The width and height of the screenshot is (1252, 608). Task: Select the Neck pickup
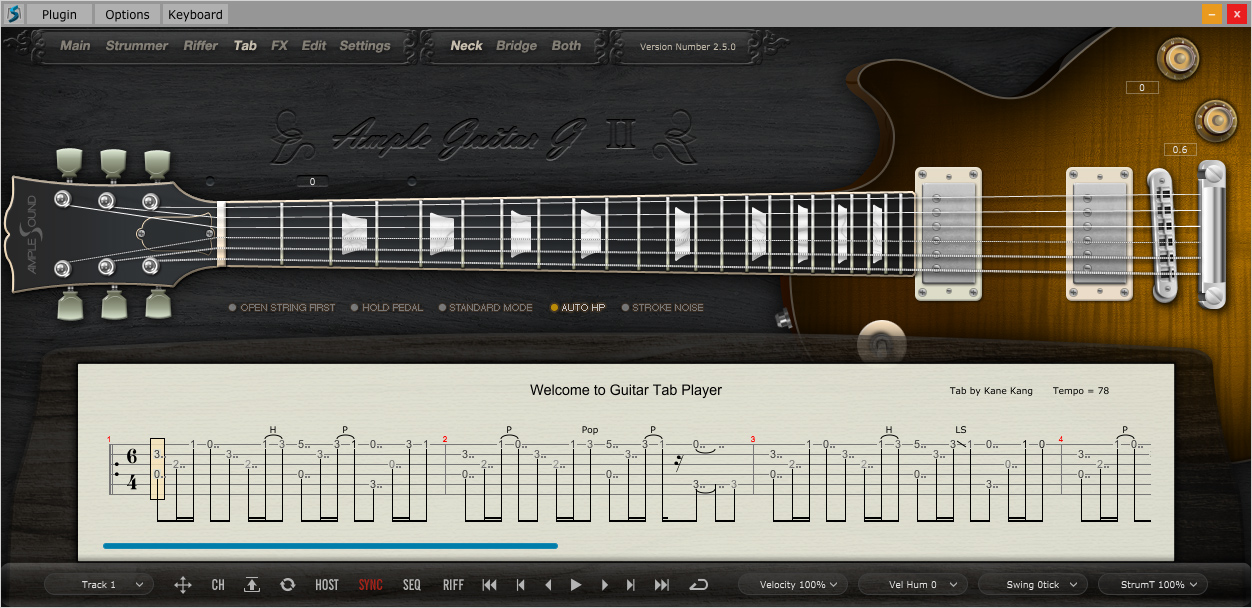point(466,46)
